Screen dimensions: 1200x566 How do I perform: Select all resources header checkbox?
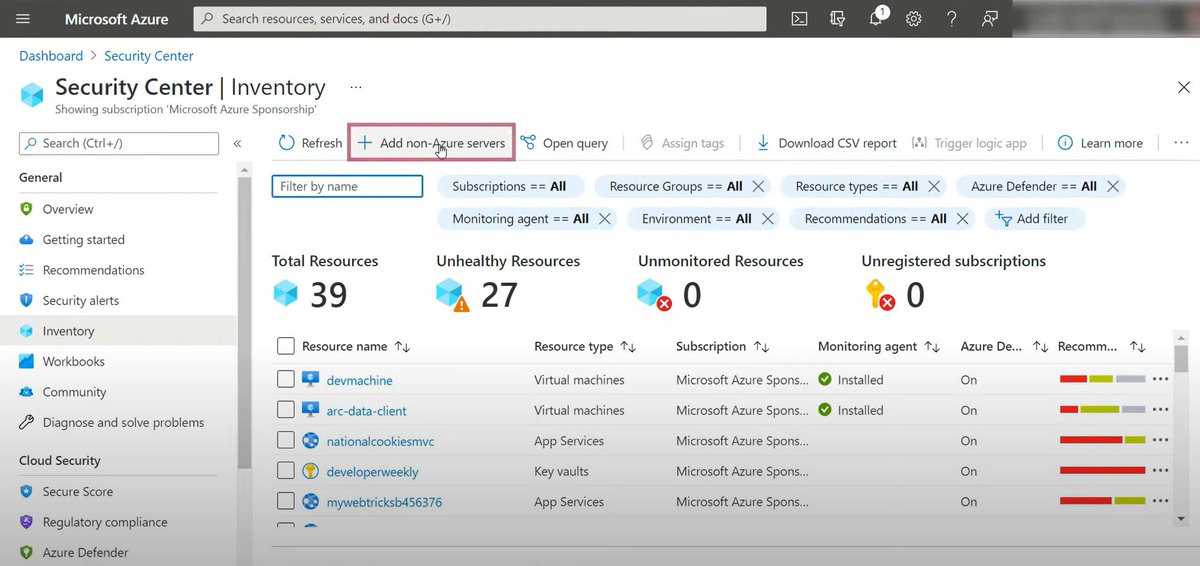pos(286,346)
